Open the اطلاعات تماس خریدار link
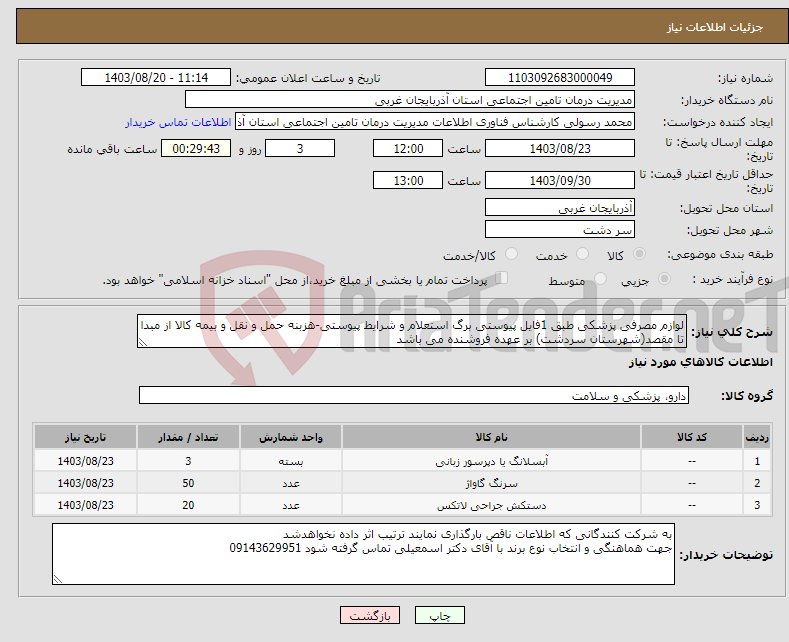This screenshot has width=789, height=642. [x=178, y=122]
